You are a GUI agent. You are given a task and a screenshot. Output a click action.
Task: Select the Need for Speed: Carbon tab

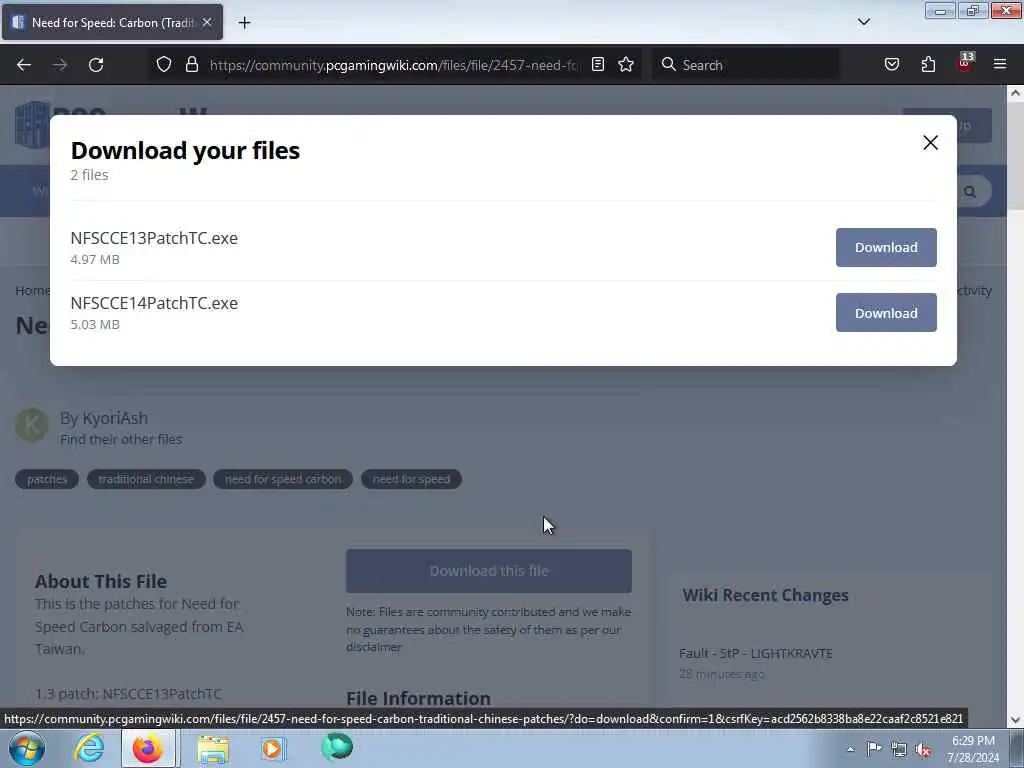(x=112, y=22)
